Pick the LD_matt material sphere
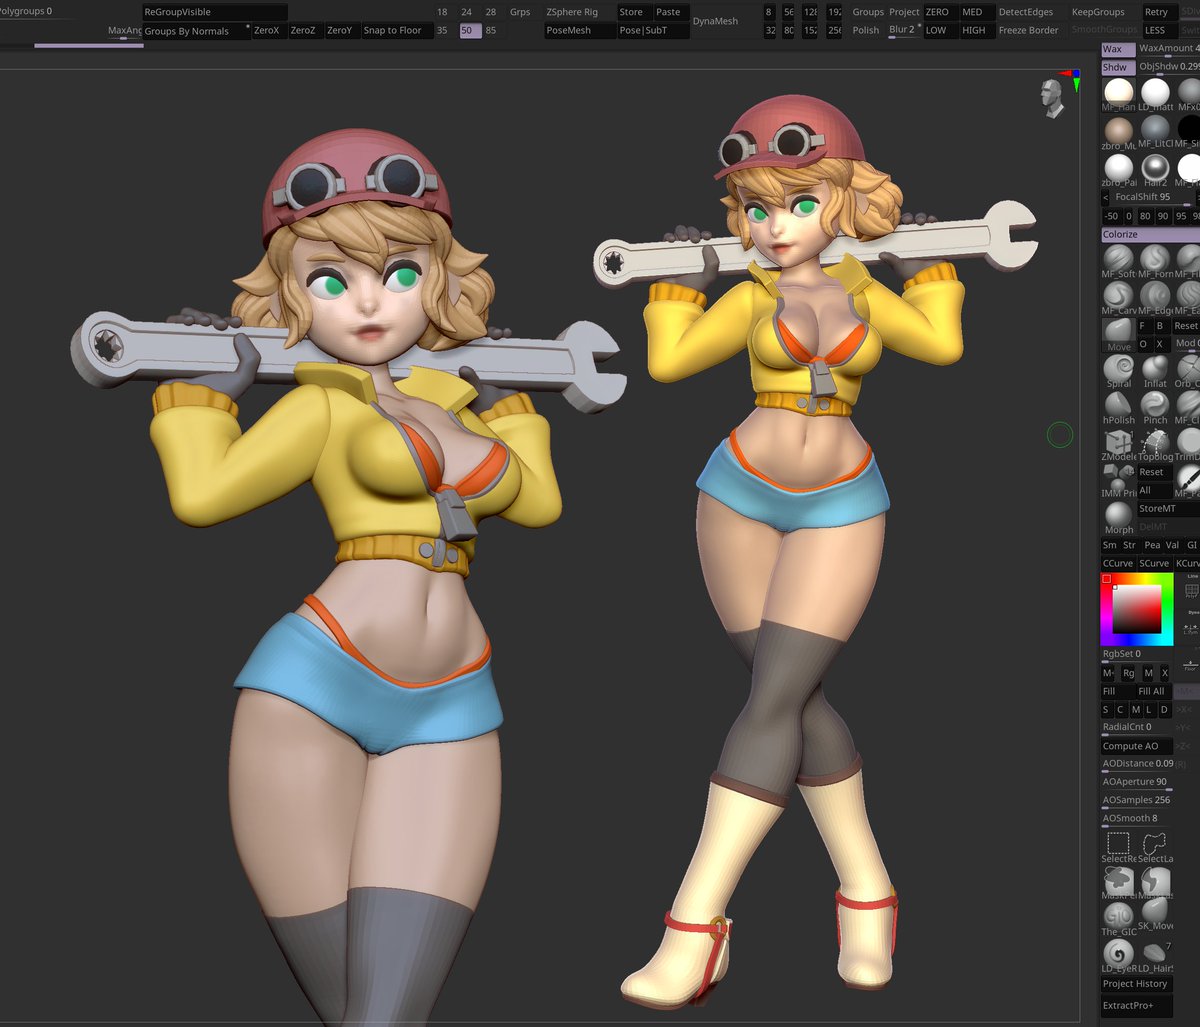Image resolution: width=1200 pixels, height=1027 pixels. tap(1155, 95)
